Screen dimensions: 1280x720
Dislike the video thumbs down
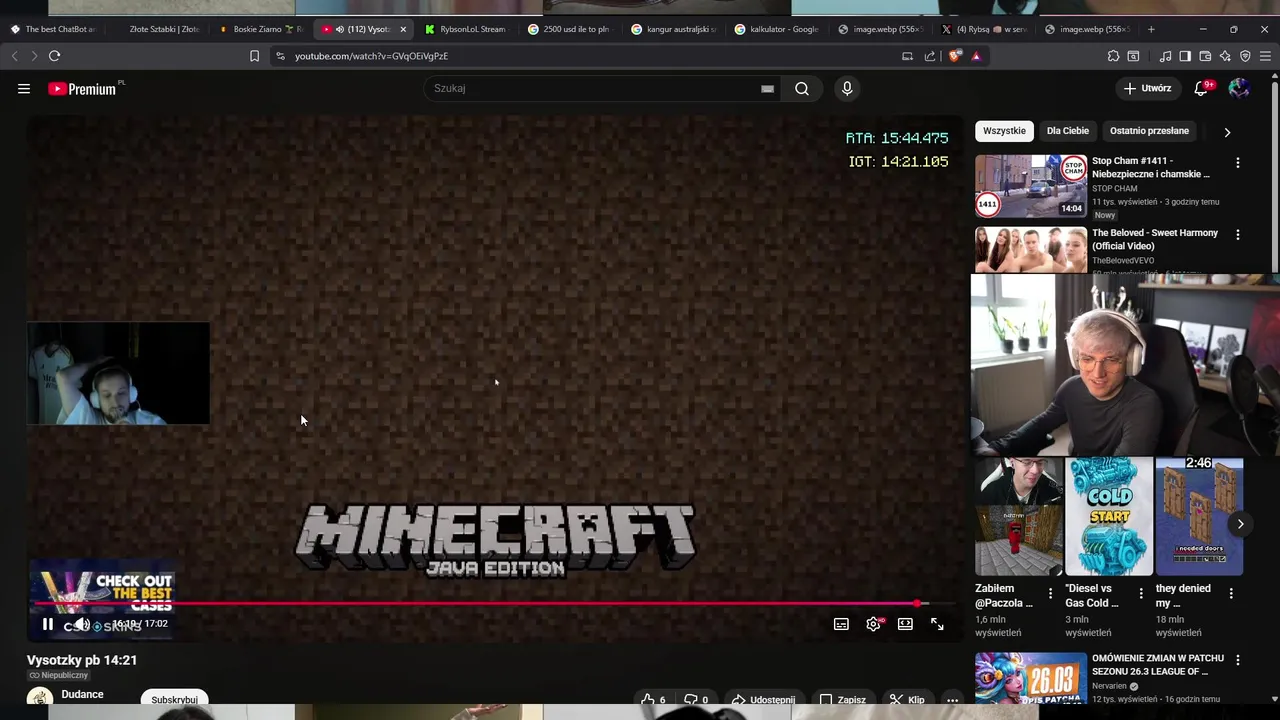pyautogui.click(x=695, y=700)
